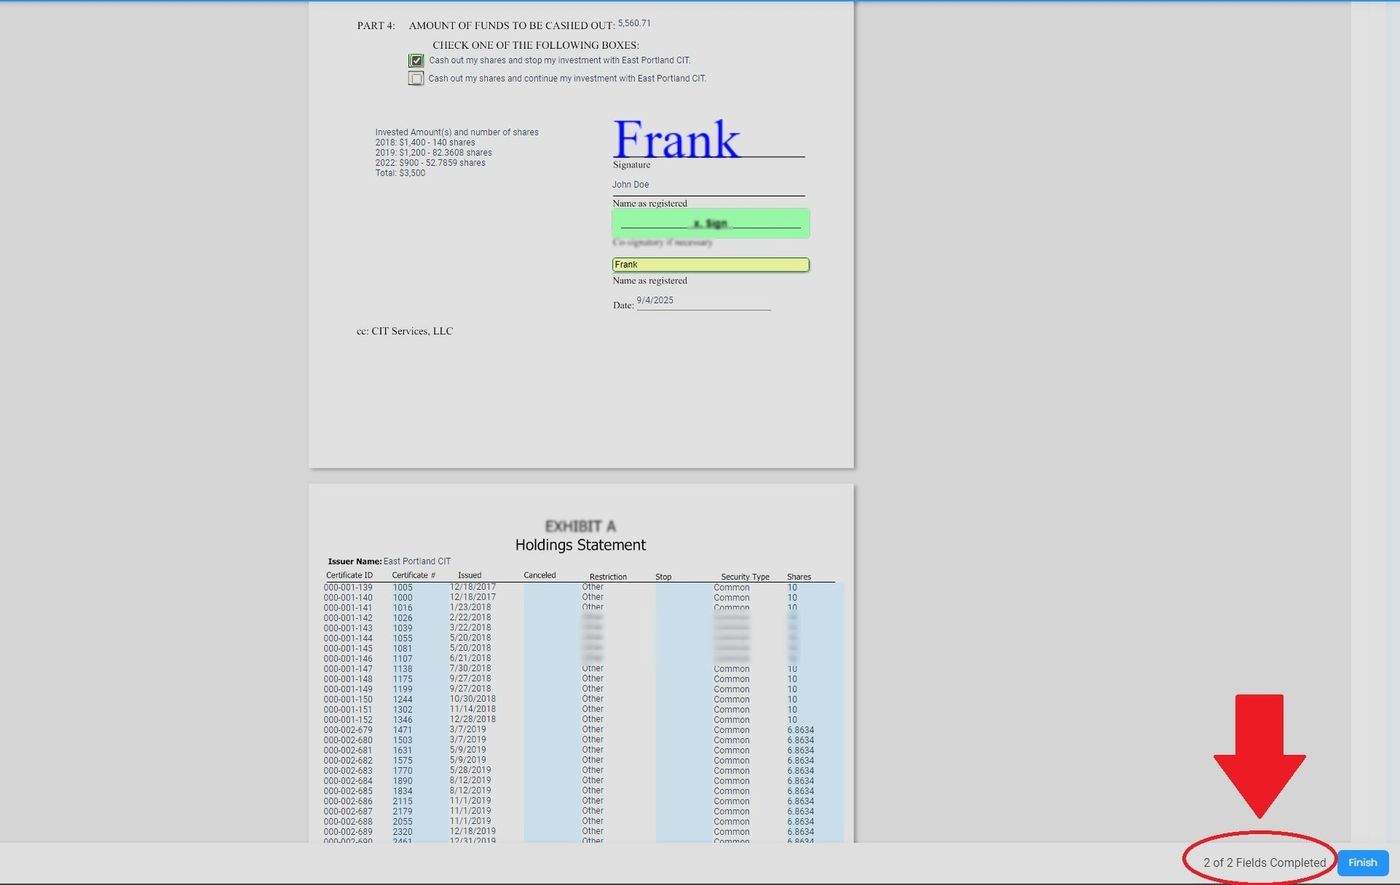
Task: Toggle the "stop my investment" cash out checkbox
Action: click(x=416, y=61)
